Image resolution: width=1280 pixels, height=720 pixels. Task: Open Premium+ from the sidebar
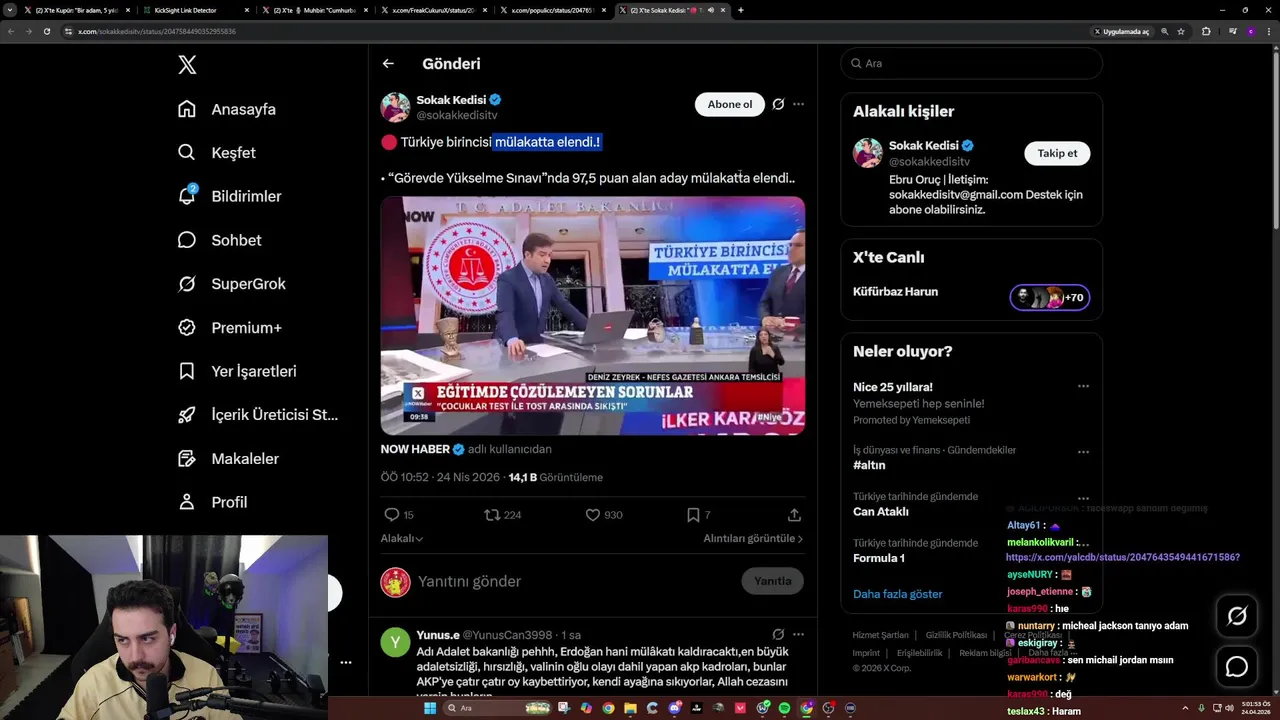[x=230, y=327]
